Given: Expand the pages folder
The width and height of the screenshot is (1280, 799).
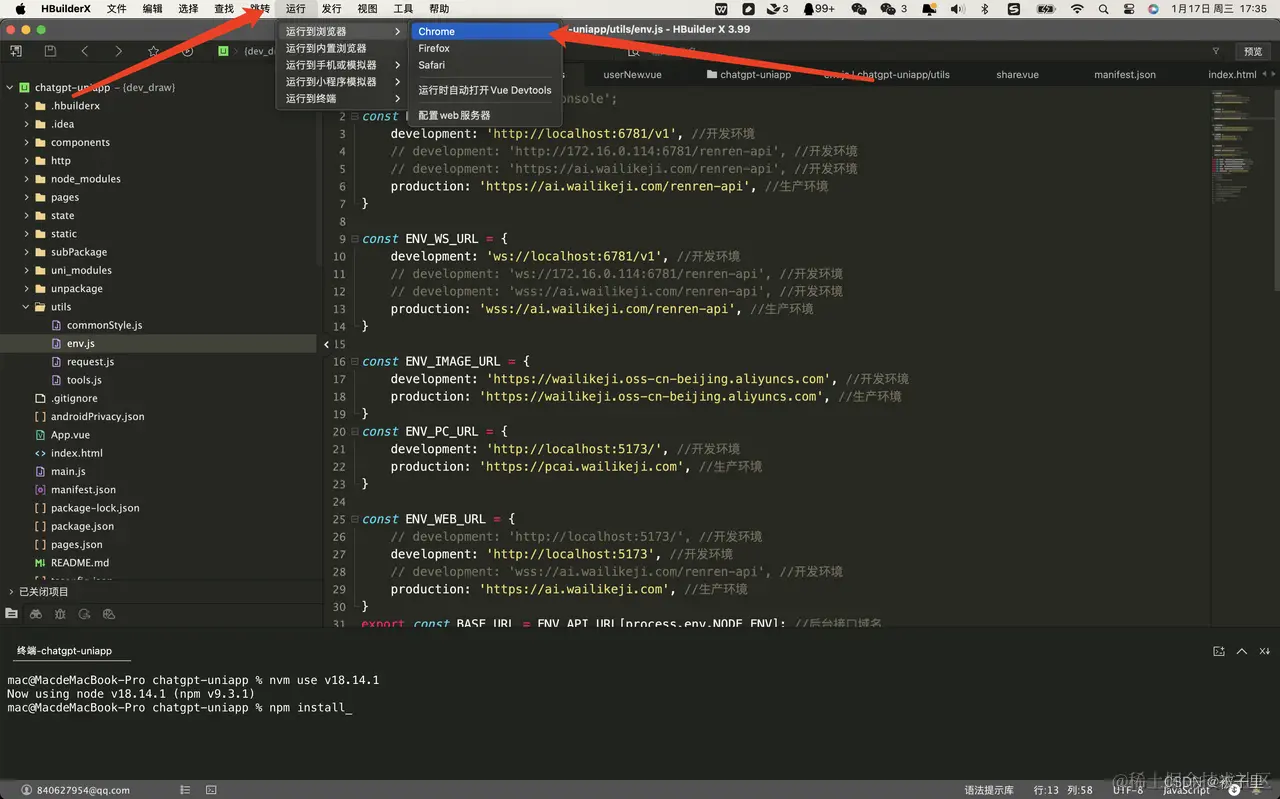Looking at the screenshot, I should [x=27, y=198].
